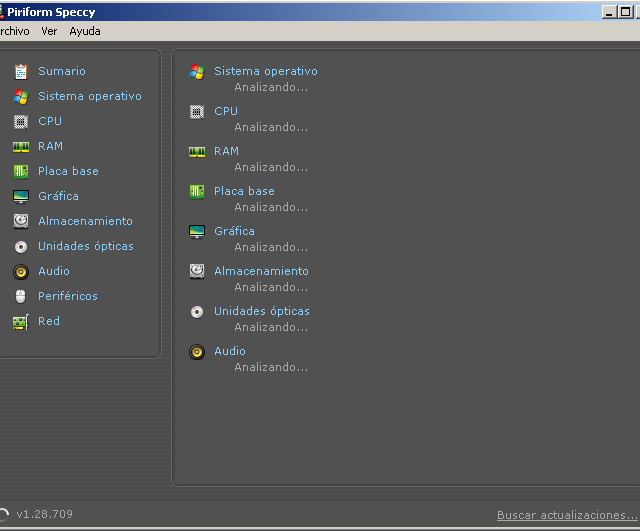This screenshot has height=531, width=640.
Task: Open Placa base heading in summary panel
Action: 244,191
